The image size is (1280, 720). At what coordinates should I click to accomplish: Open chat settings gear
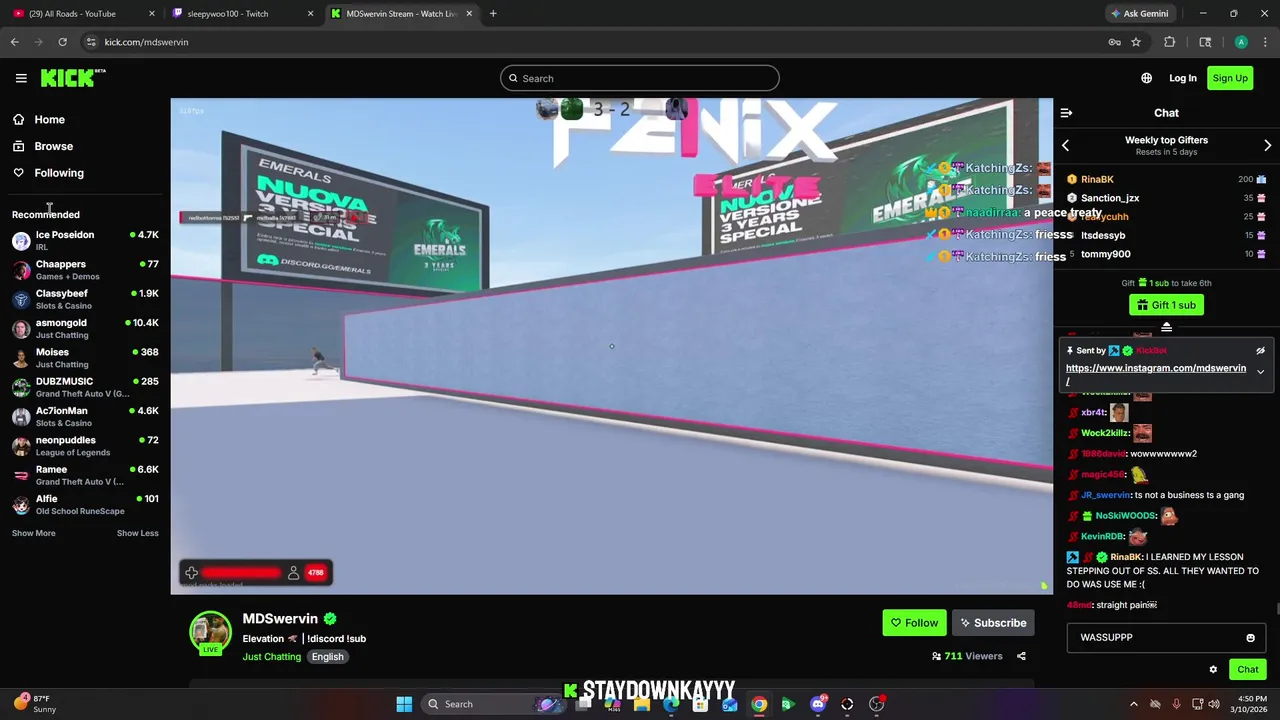tap(1213, 669)
